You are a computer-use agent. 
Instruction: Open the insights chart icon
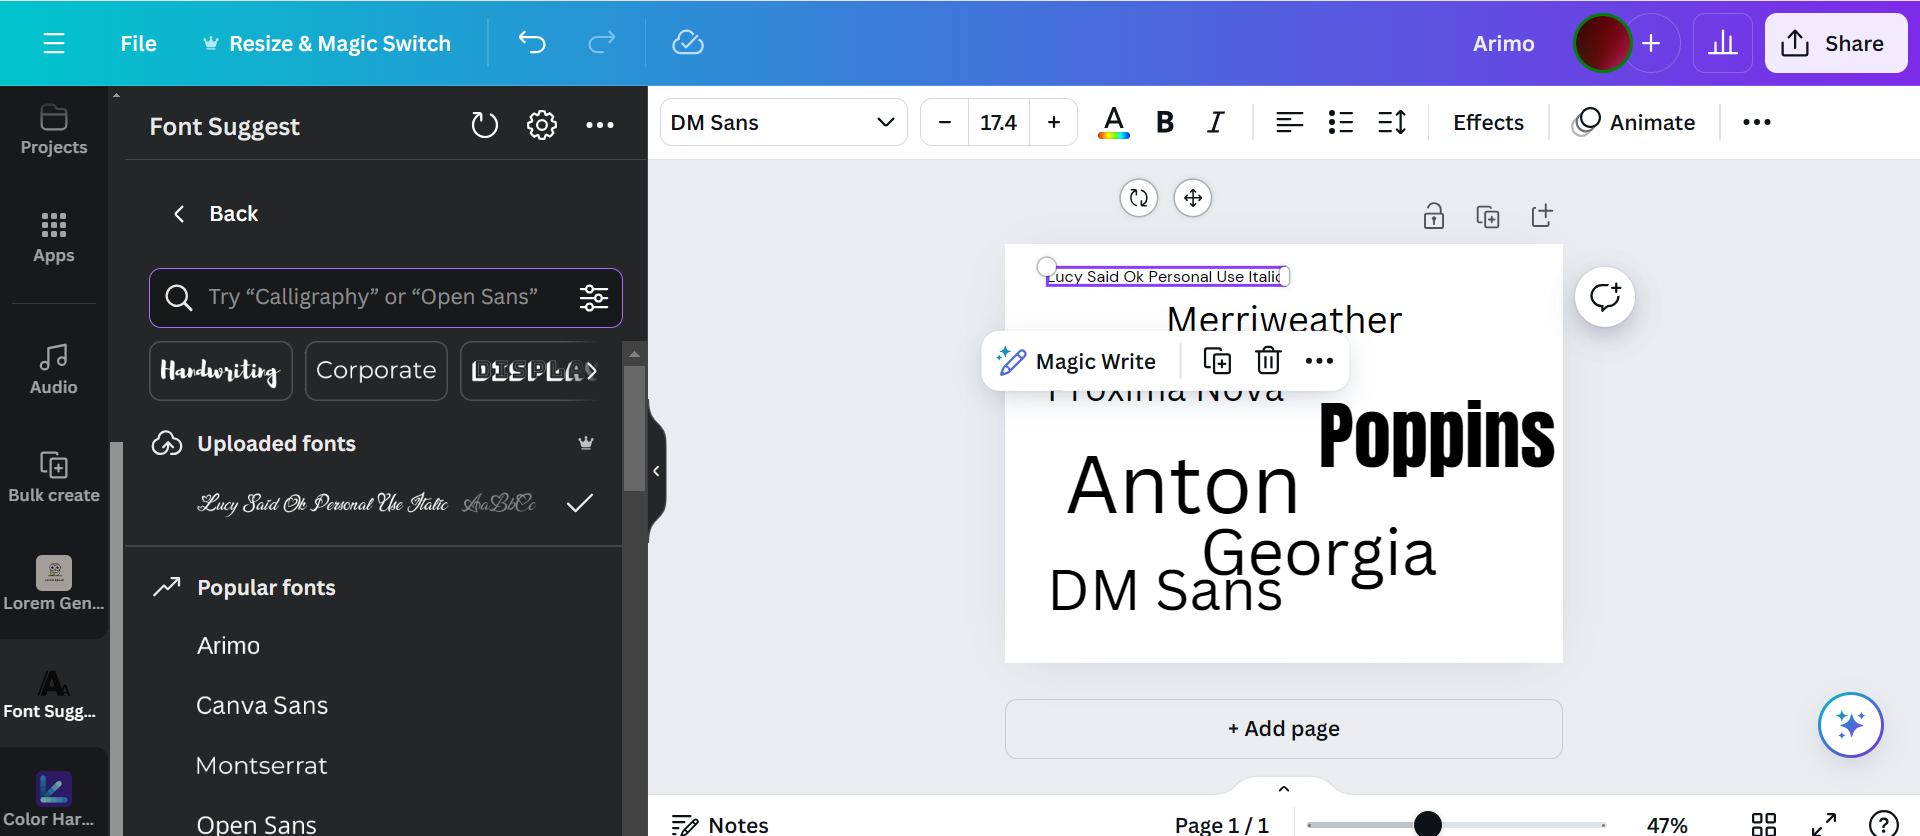[x=1722, y=43]
